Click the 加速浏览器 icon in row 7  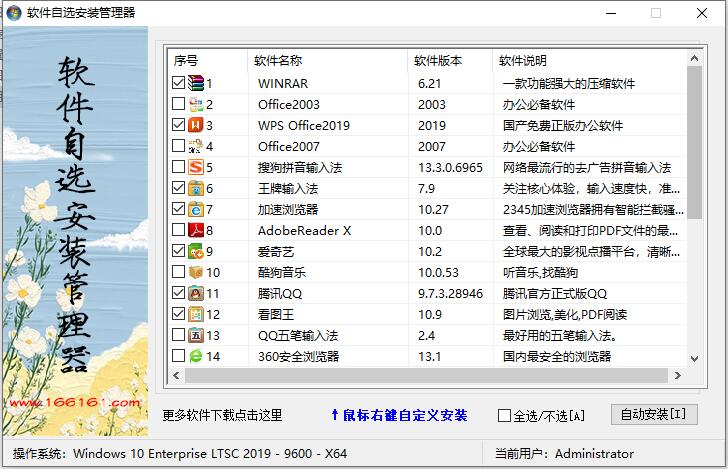(x=195, y=209)
